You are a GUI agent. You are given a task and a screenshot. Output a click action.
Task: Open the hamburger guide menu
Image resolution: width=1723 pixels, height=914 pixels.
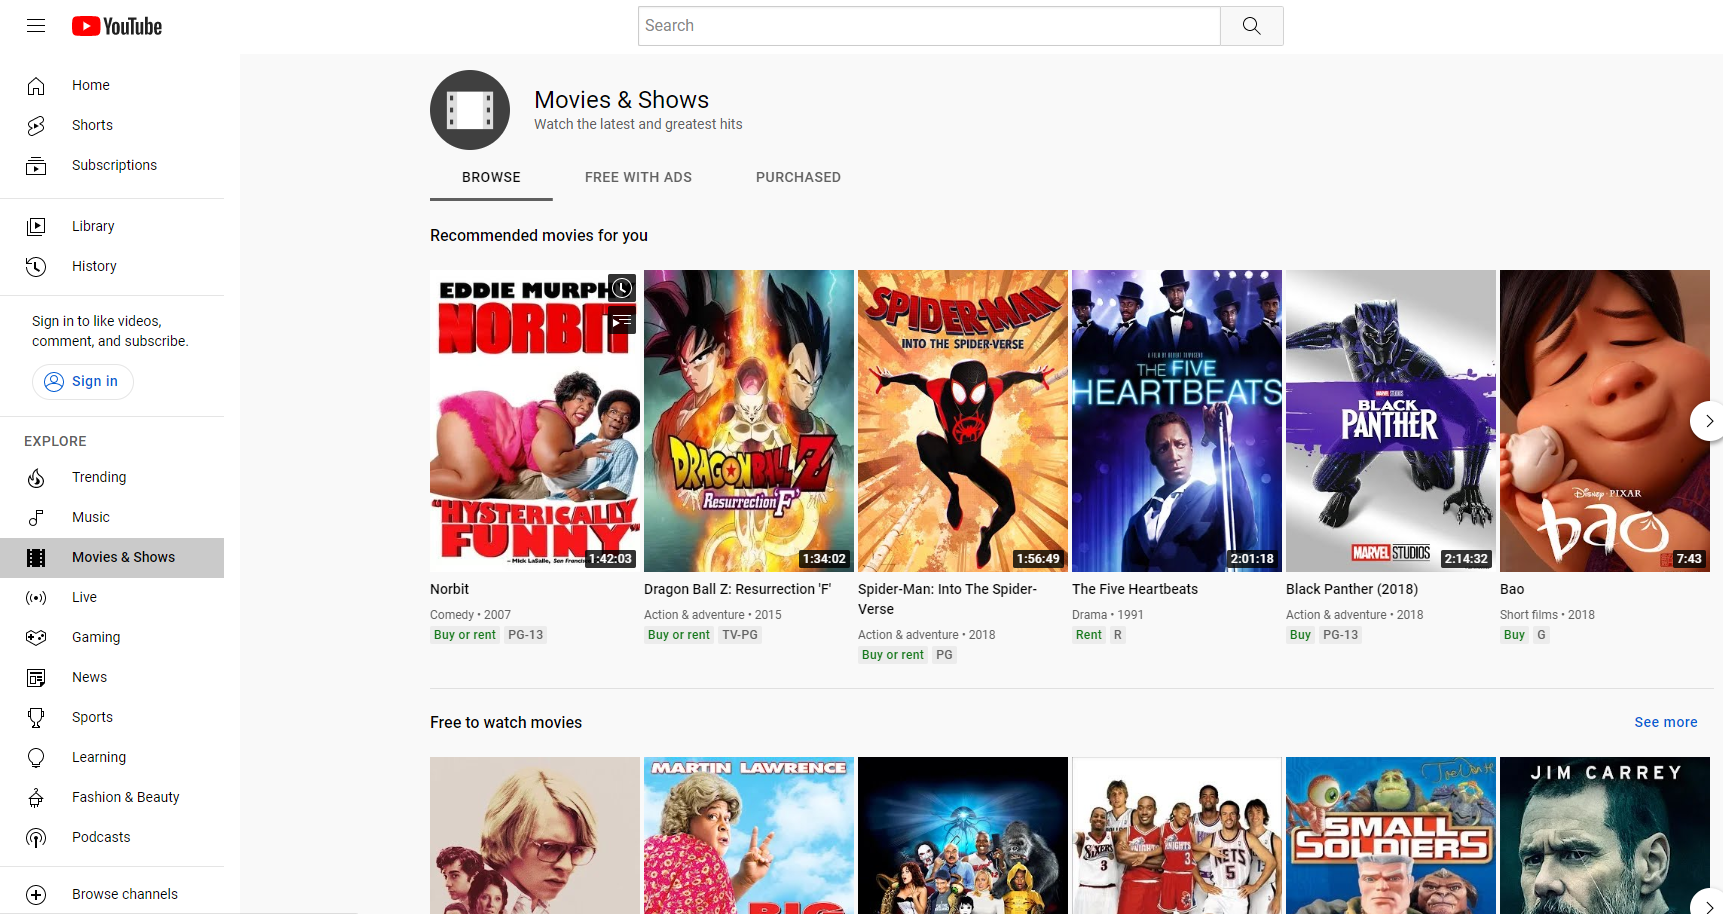36,26
